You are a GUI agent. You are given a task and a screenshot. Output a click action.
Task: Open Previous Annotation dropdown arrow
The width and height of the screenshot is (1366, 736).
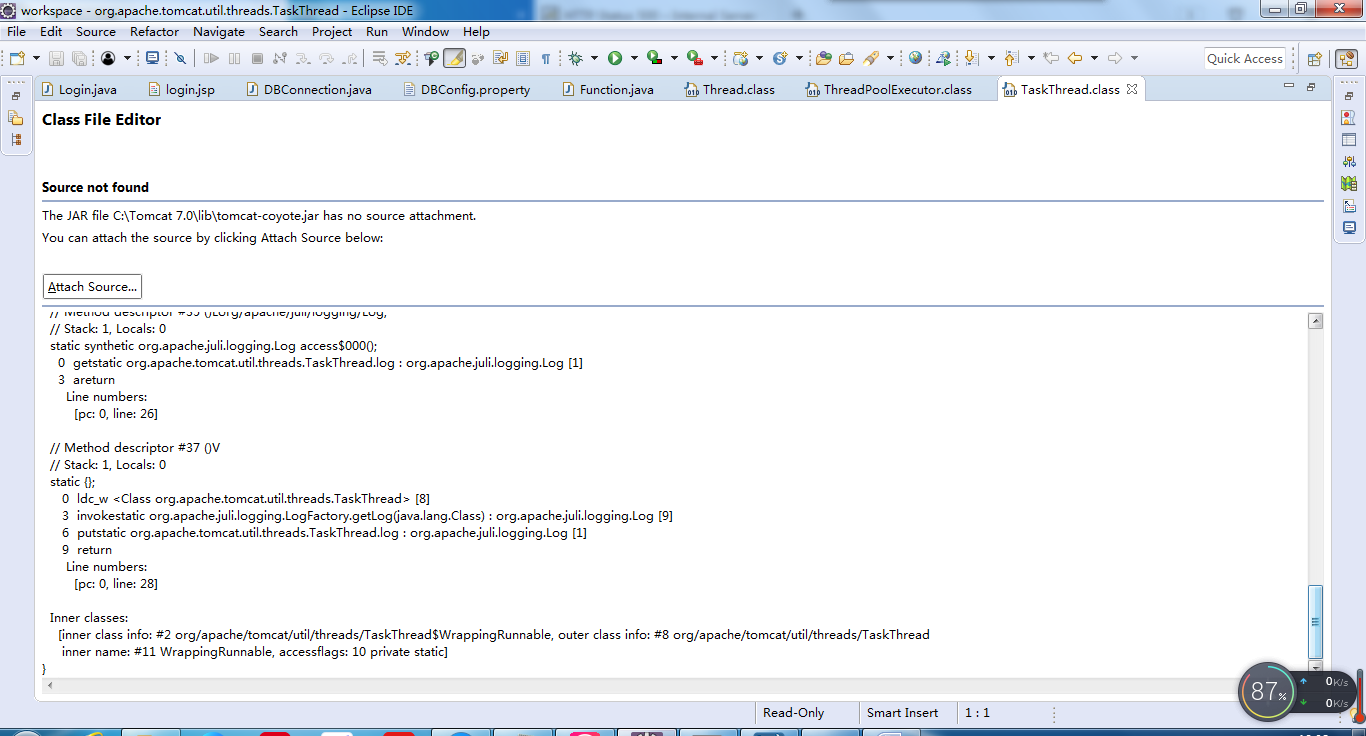pos(1031,58)
